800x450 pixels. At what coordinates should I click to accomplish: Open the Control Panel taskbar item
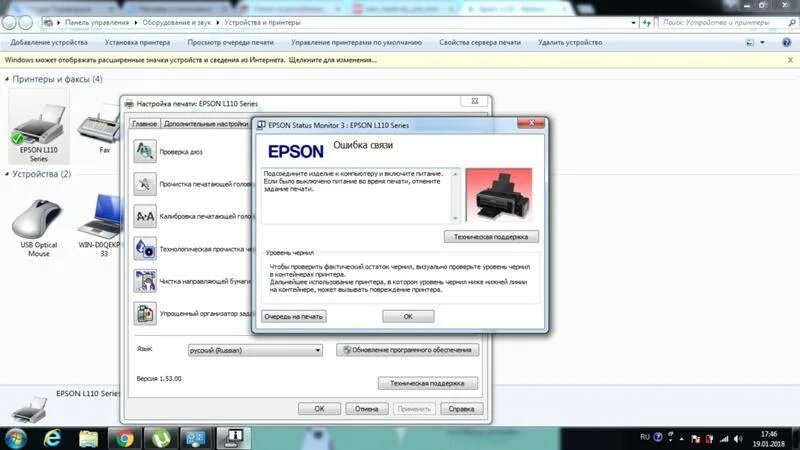pyautogui.click(x=196, y=438)
